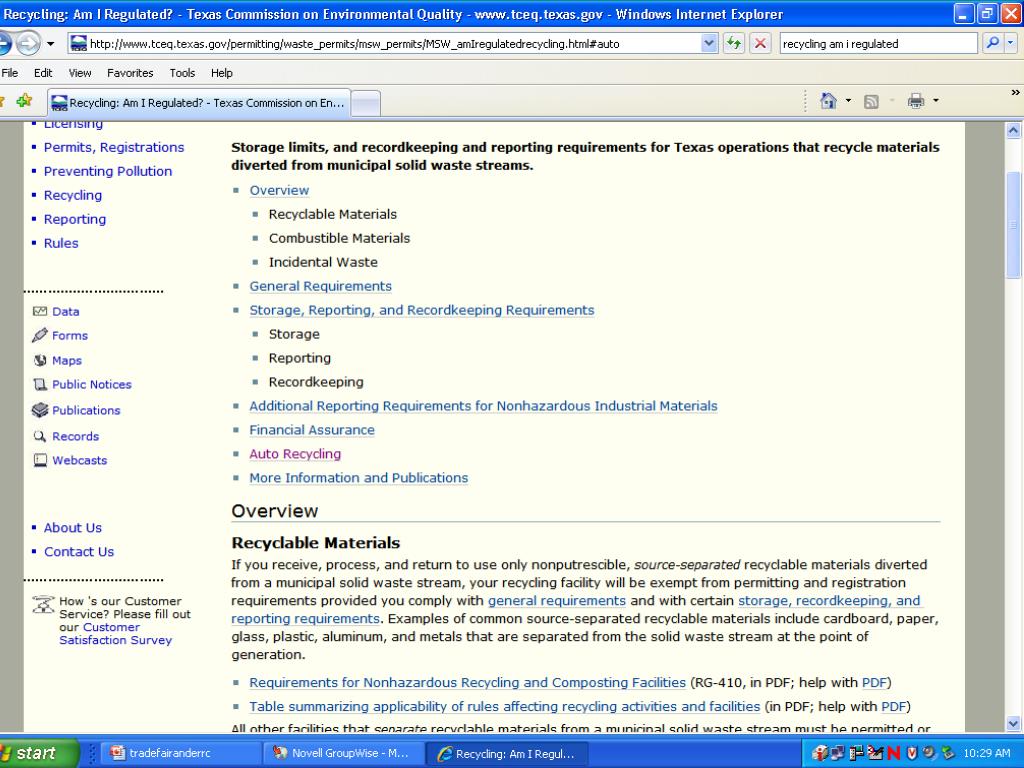Screen dimensions: 1024x768
Task: Expand the address bar history dropdown
Action: (x=709, y=44)
